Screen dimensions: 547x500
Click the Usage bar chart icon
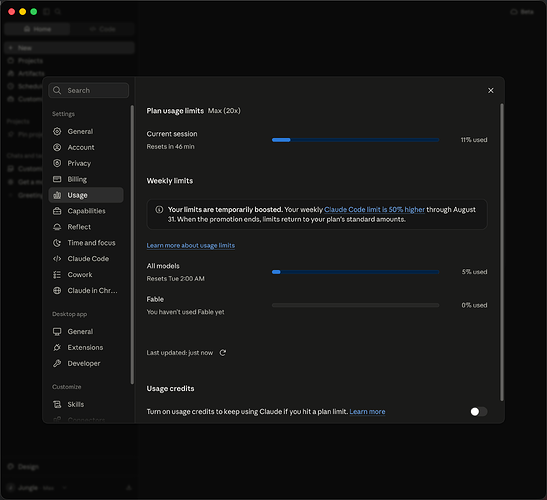tap(57, 195)
